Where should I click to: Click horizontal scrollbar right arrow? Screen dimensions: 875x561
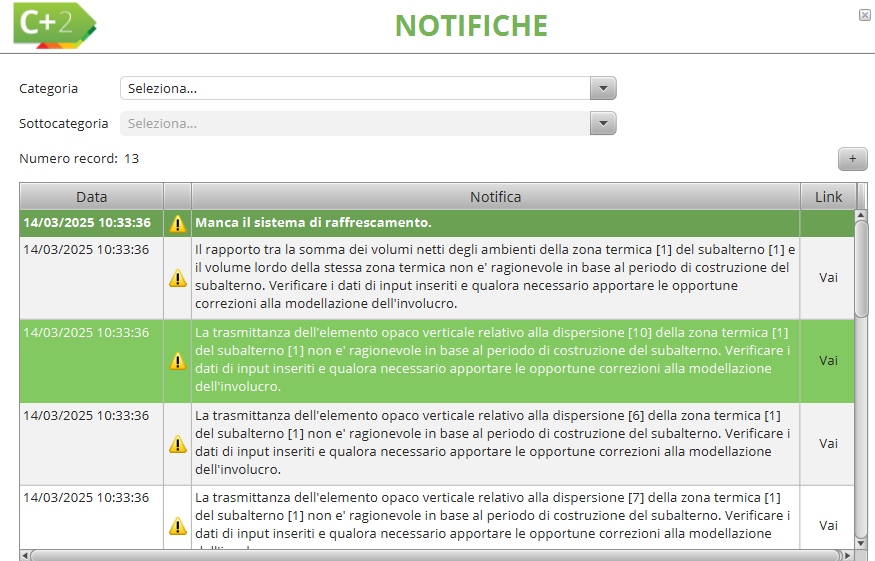point(848,555)
